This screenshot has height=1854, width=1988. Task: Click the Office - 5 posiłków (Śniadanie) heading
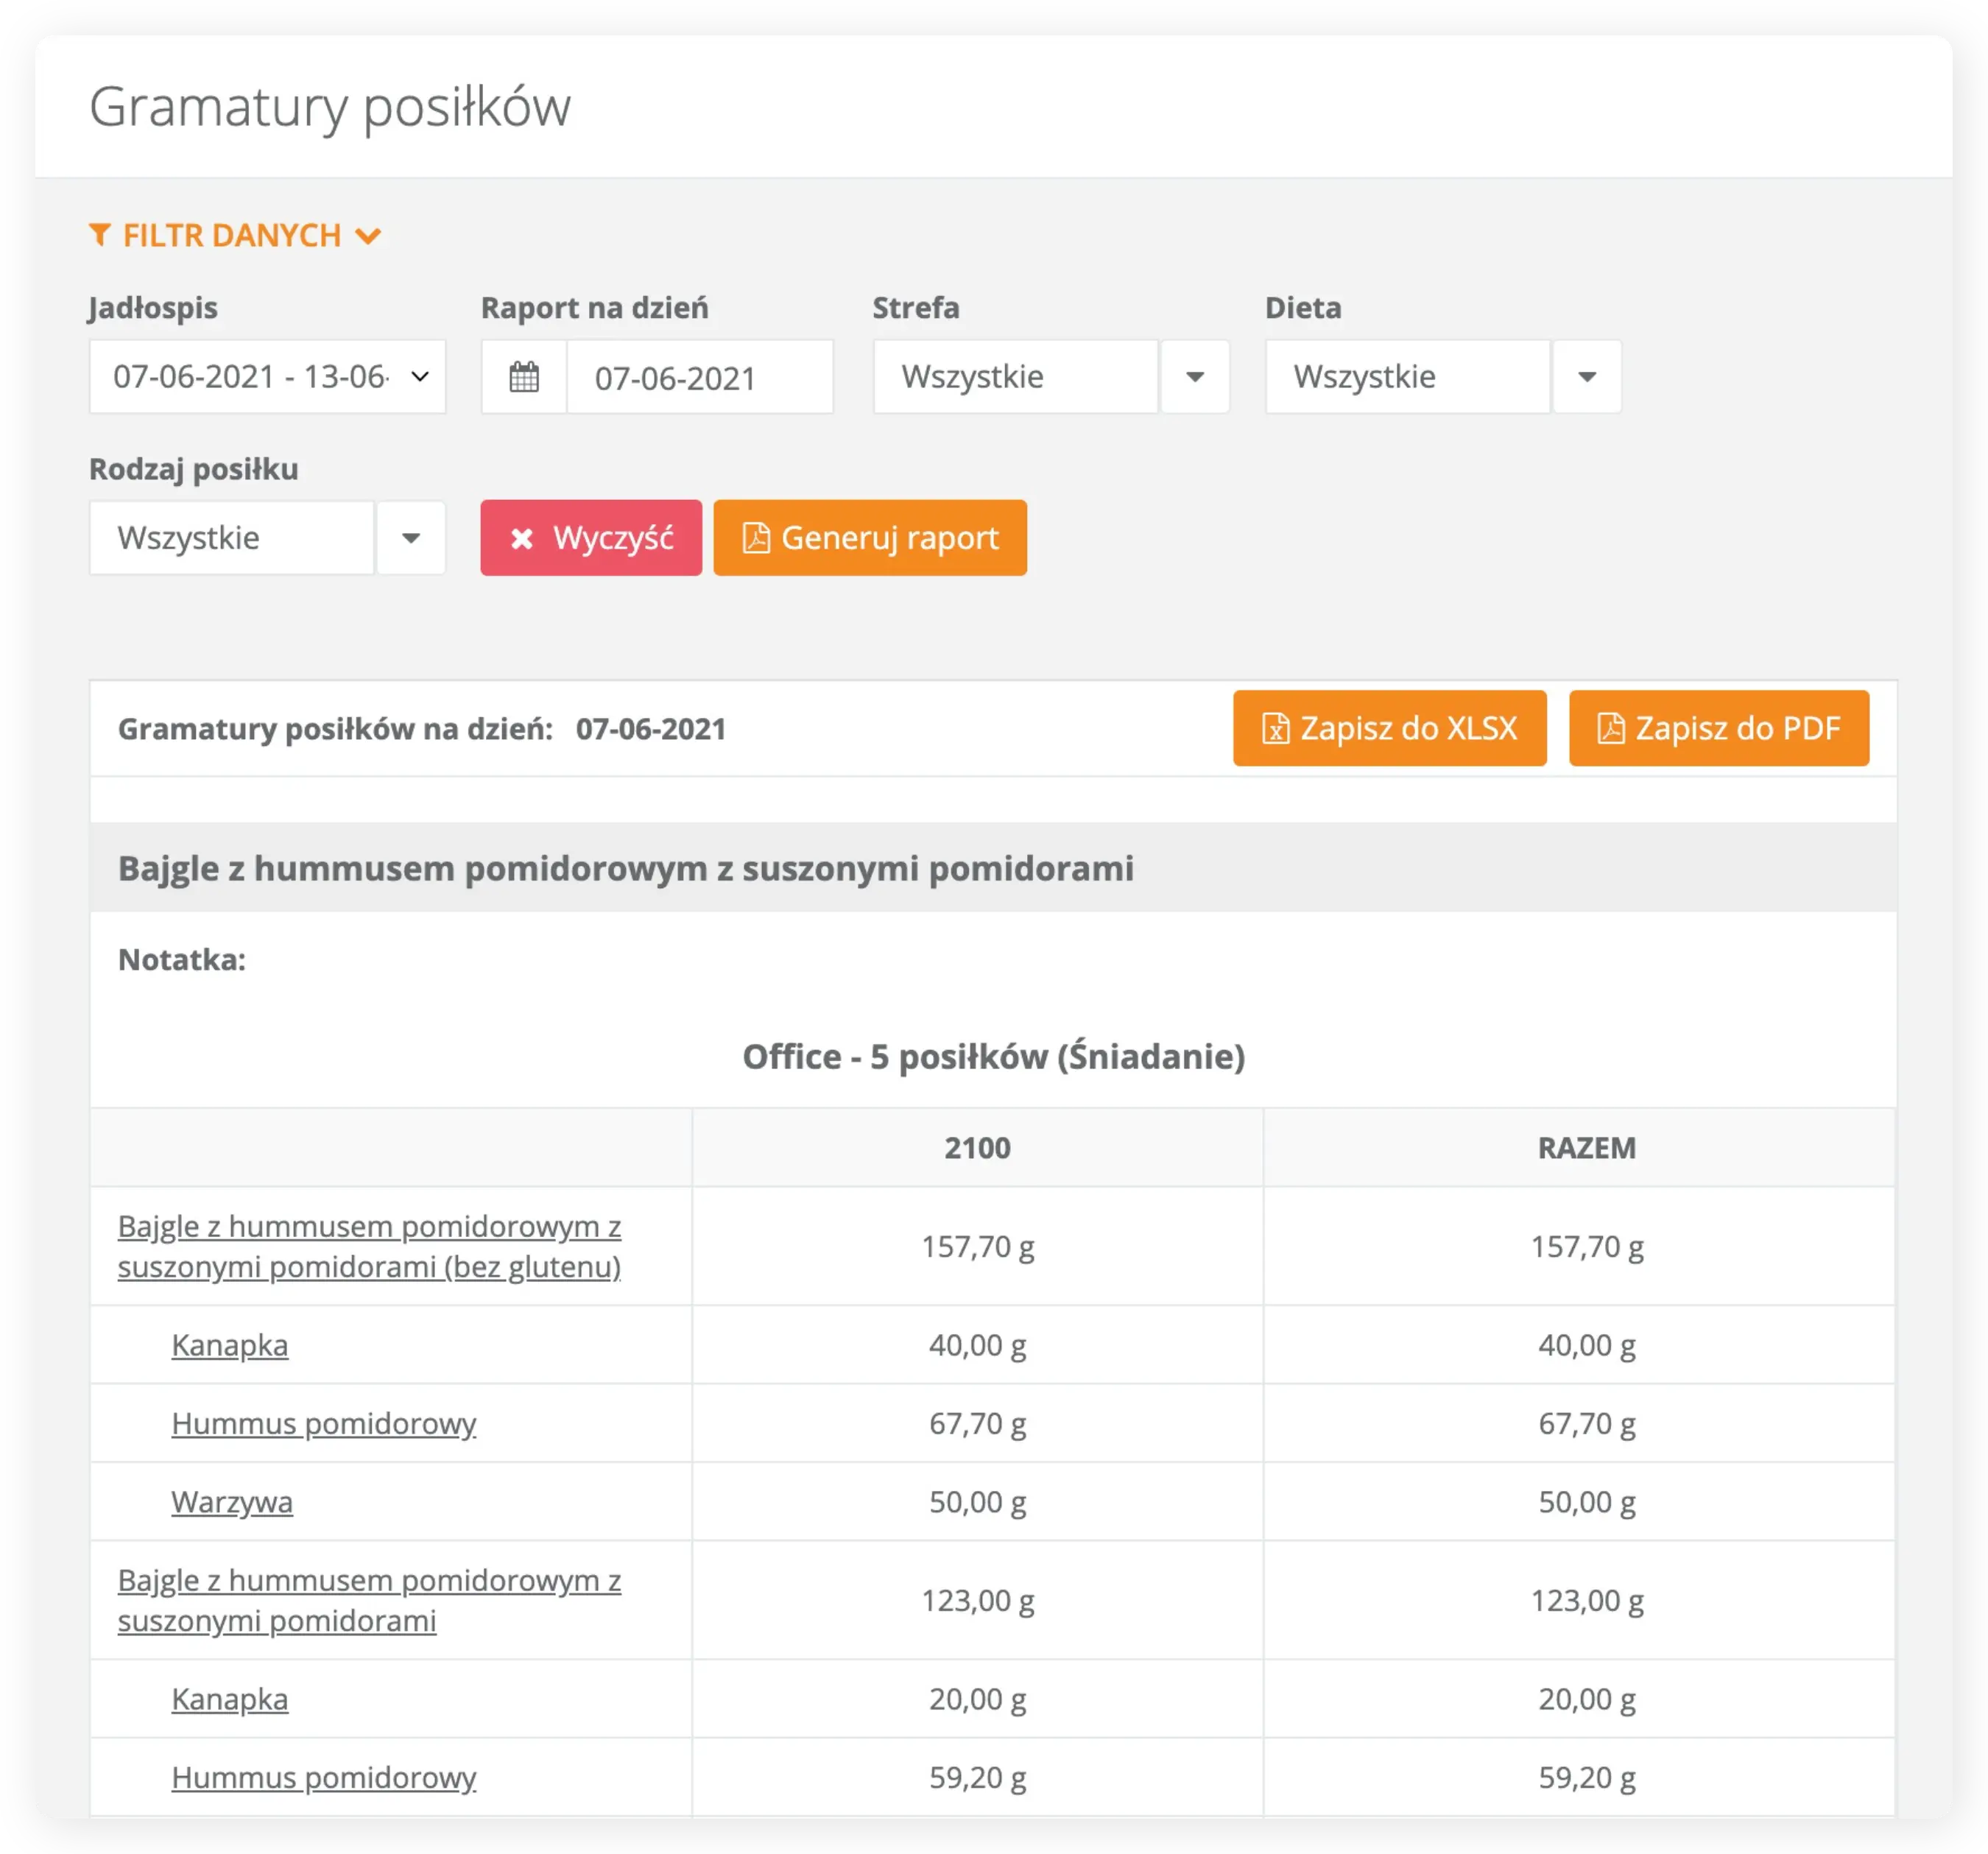[993, 1056]
